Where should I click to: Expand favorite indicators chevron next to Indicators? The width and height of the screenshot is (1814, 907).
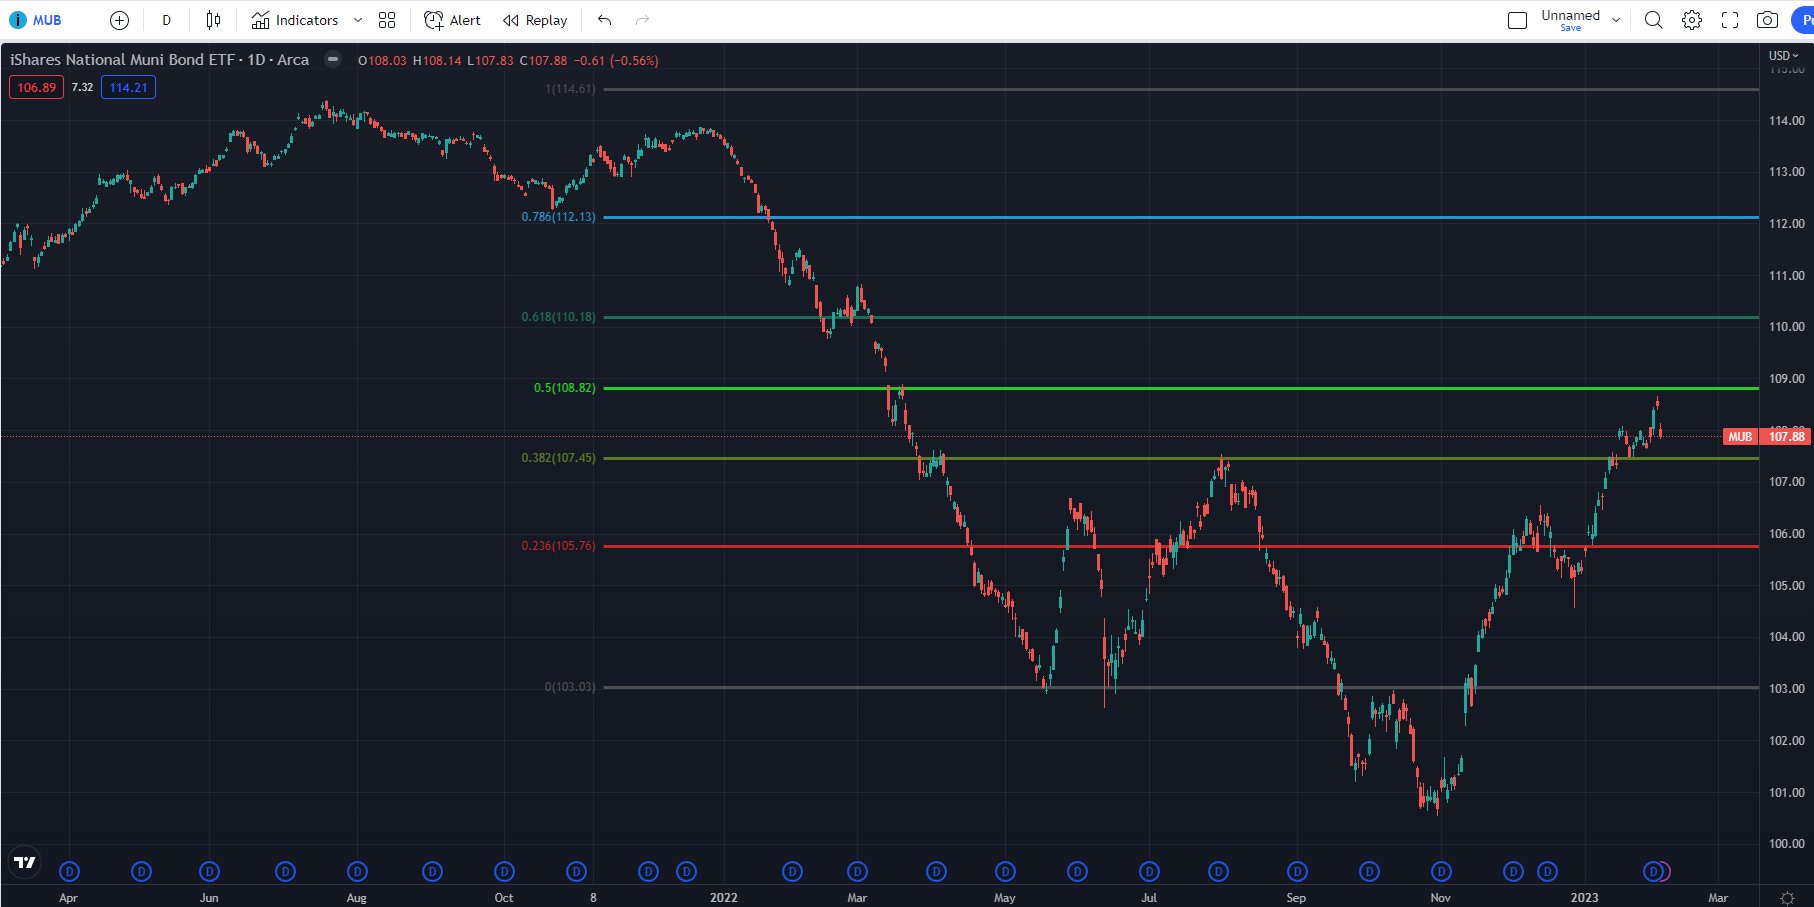(x=358, y=20)
